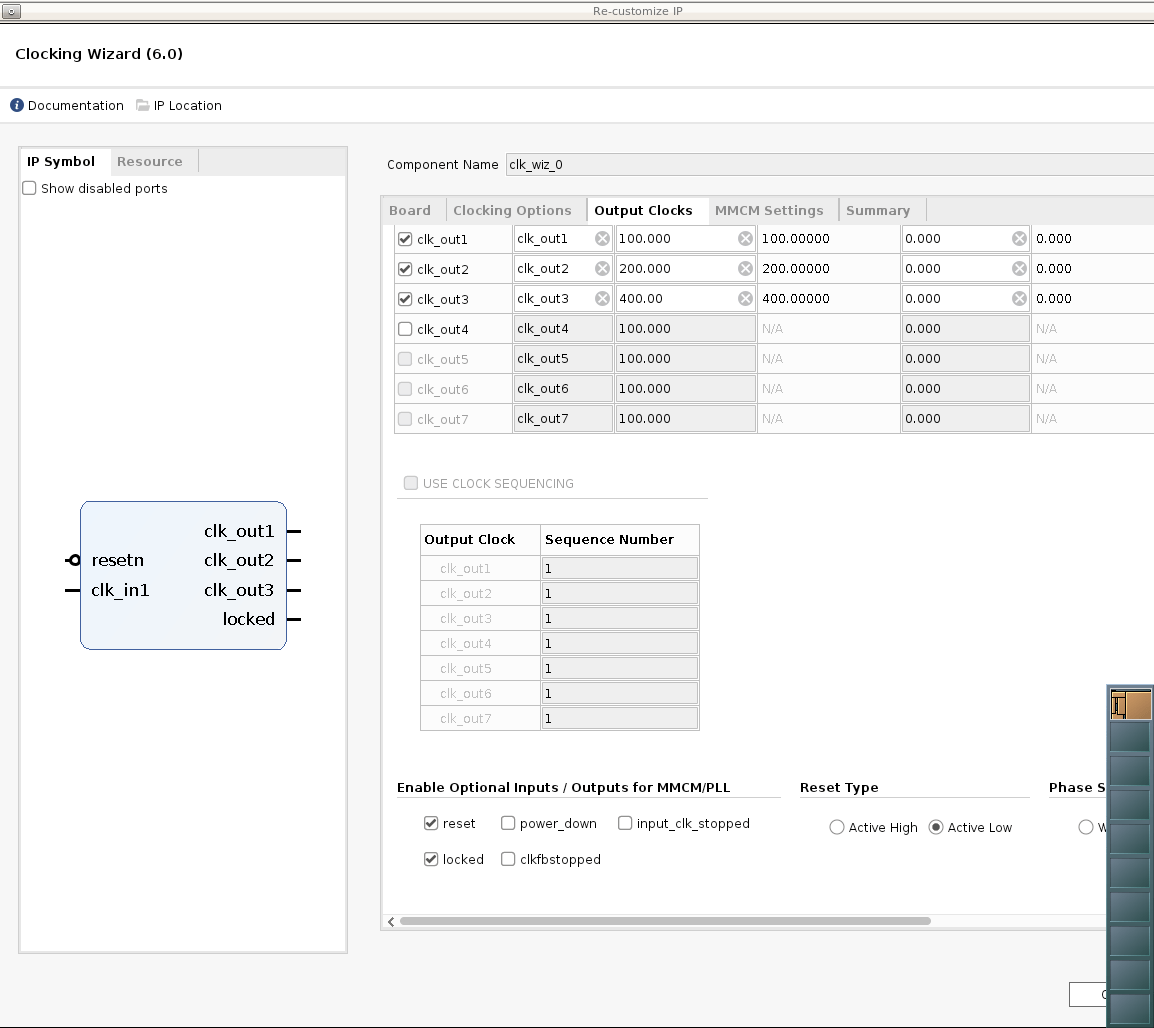Enable the clk_out4 output clock
The height and width of the screenshot is (1028, 1154).
[x=404, y=328]
